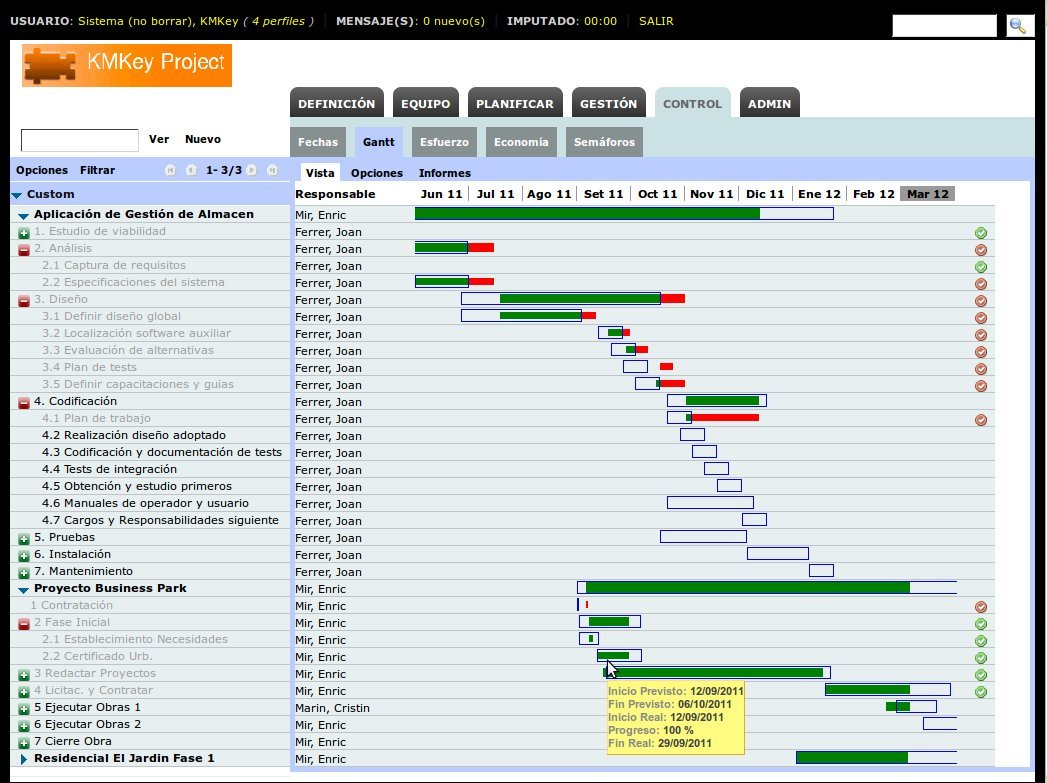This screenshot has width=1047, height=783.
Task: Expand the 5. Pruebas task
Action: point(24,539)
